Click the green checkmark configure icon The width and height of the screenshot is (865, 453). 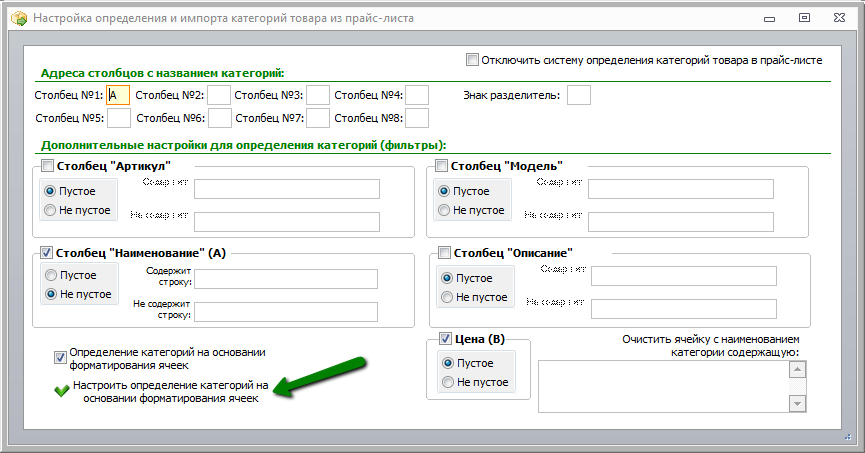pos(61,391)
